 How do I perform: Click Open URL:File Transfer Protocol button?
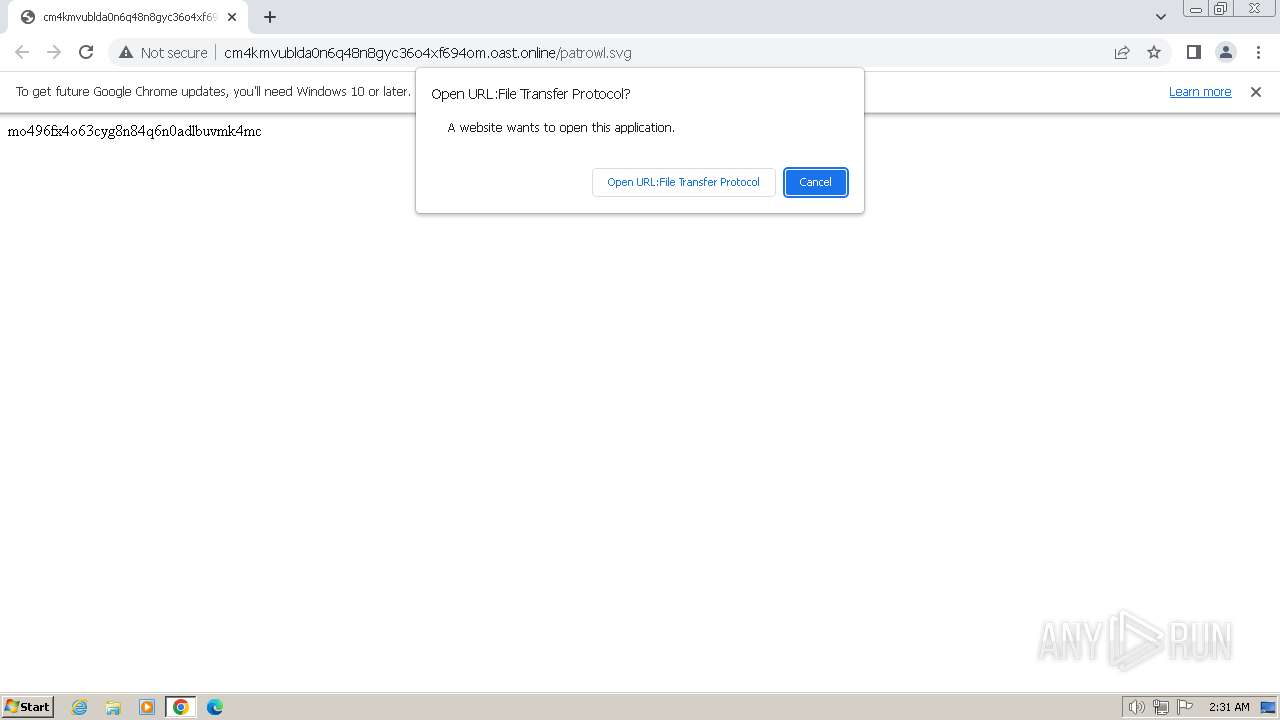(x=684, y=182)
